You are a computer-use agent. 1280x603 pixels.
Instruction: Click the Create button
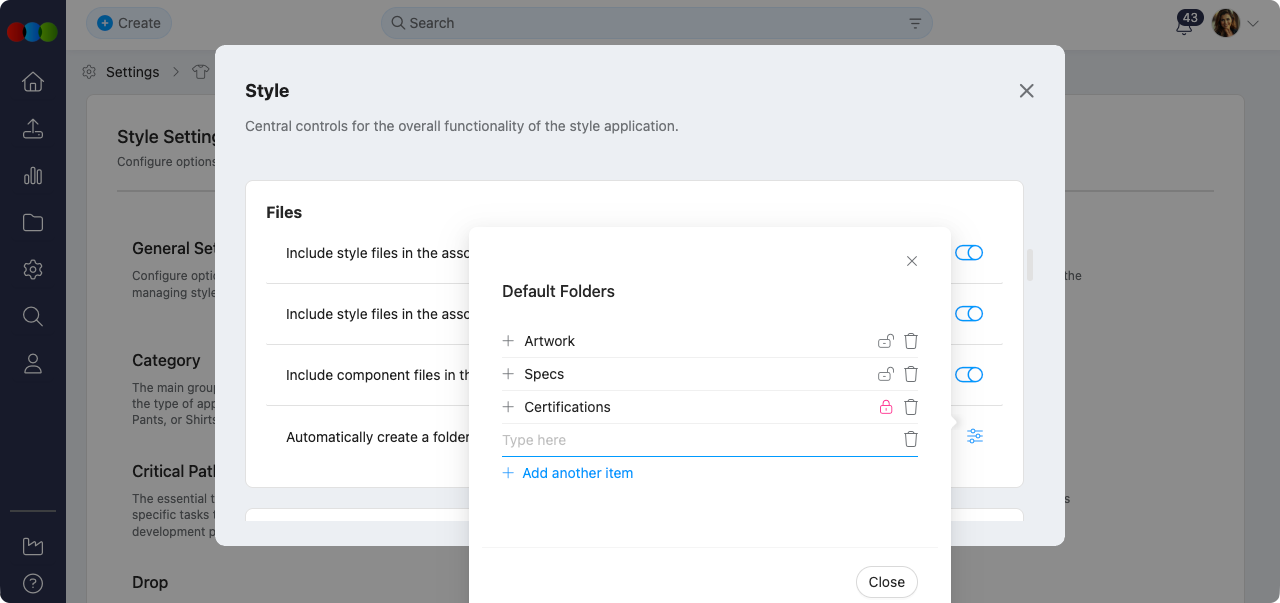pos(129,23)
